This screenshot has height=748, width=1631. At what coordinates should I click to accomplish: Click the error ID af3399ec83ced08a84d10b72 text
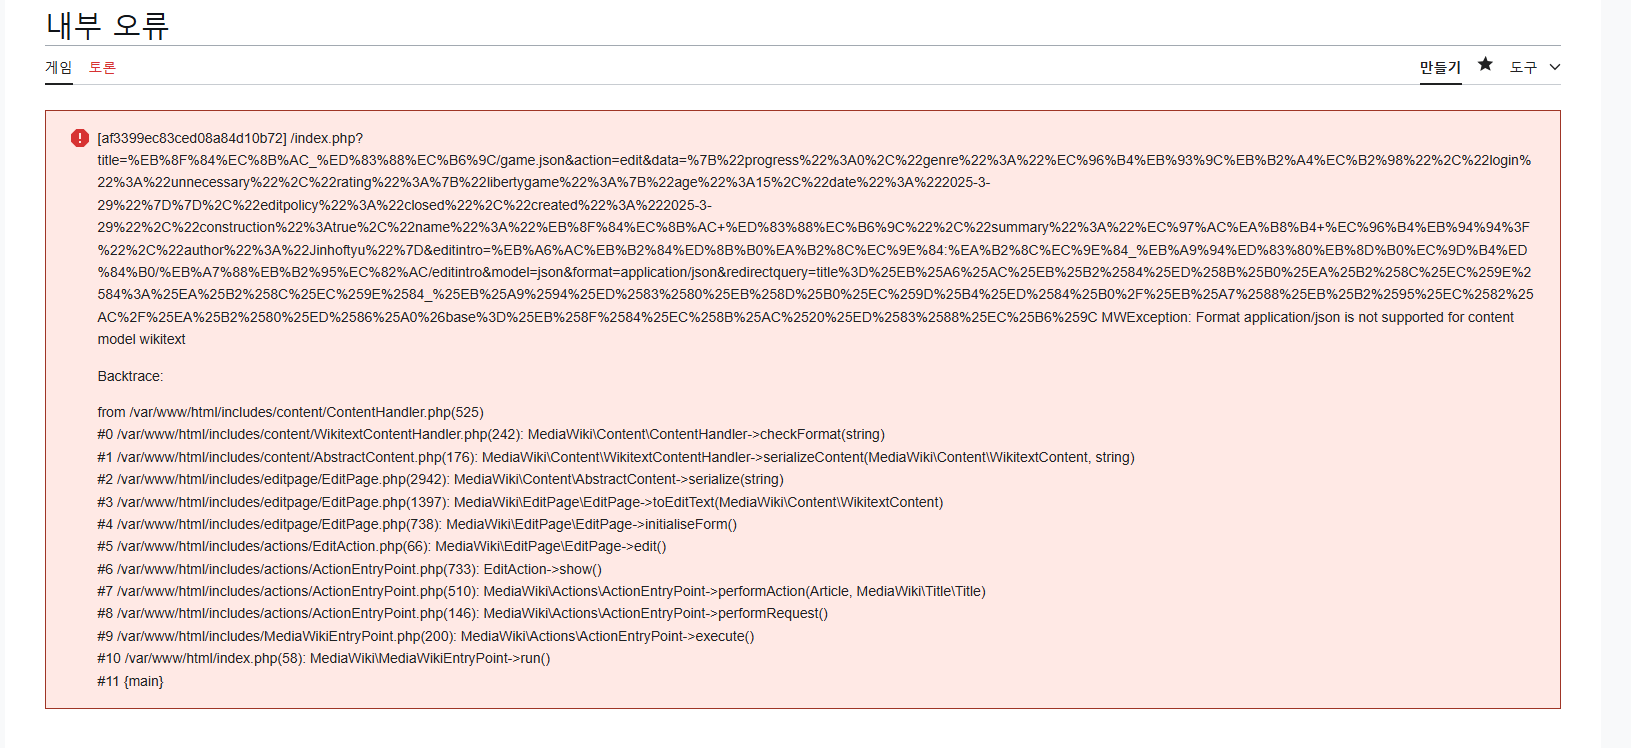tap(192, 138)
